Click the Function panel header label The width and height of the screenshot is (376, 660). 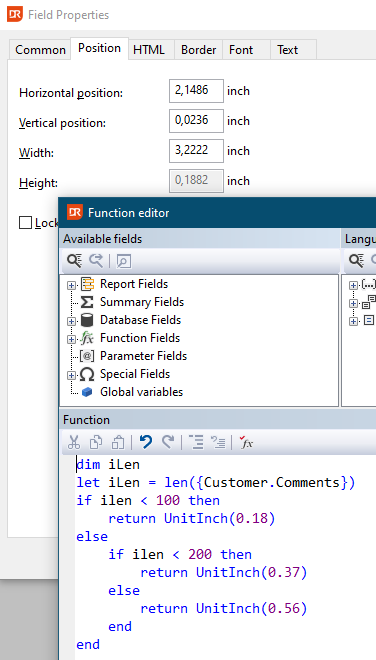(x=86, y=420)
